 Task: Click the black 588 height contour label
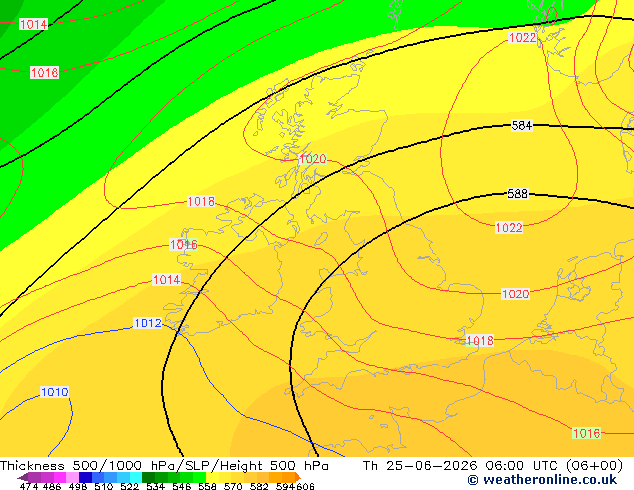(518, 194)
